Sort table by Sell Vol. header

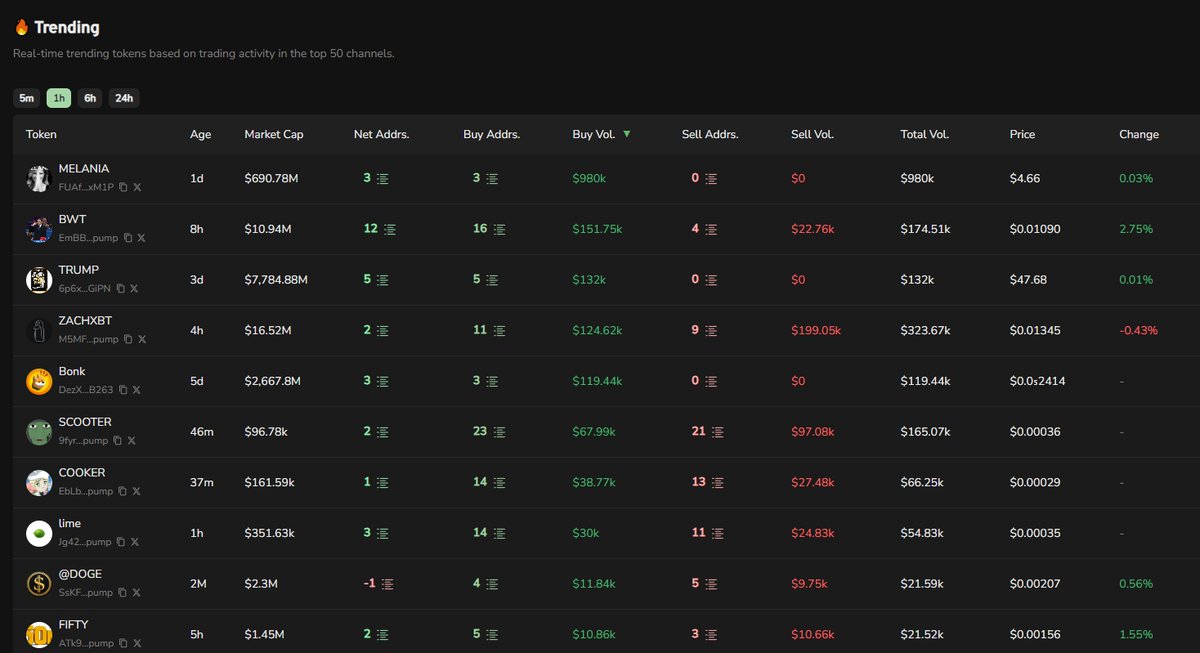(812, 134)
